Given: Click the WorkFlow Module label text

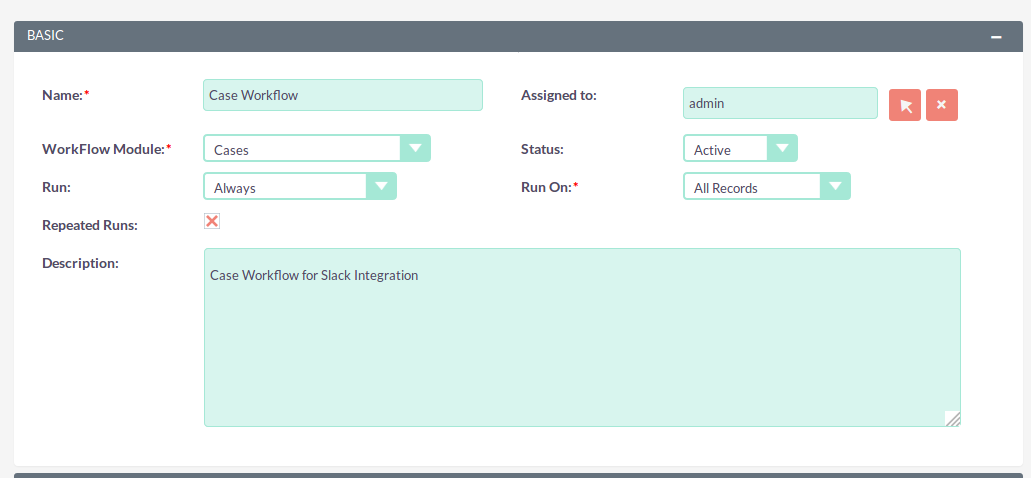Looking at the screenshot, I should pyautogui.click(x=104, y=149).
